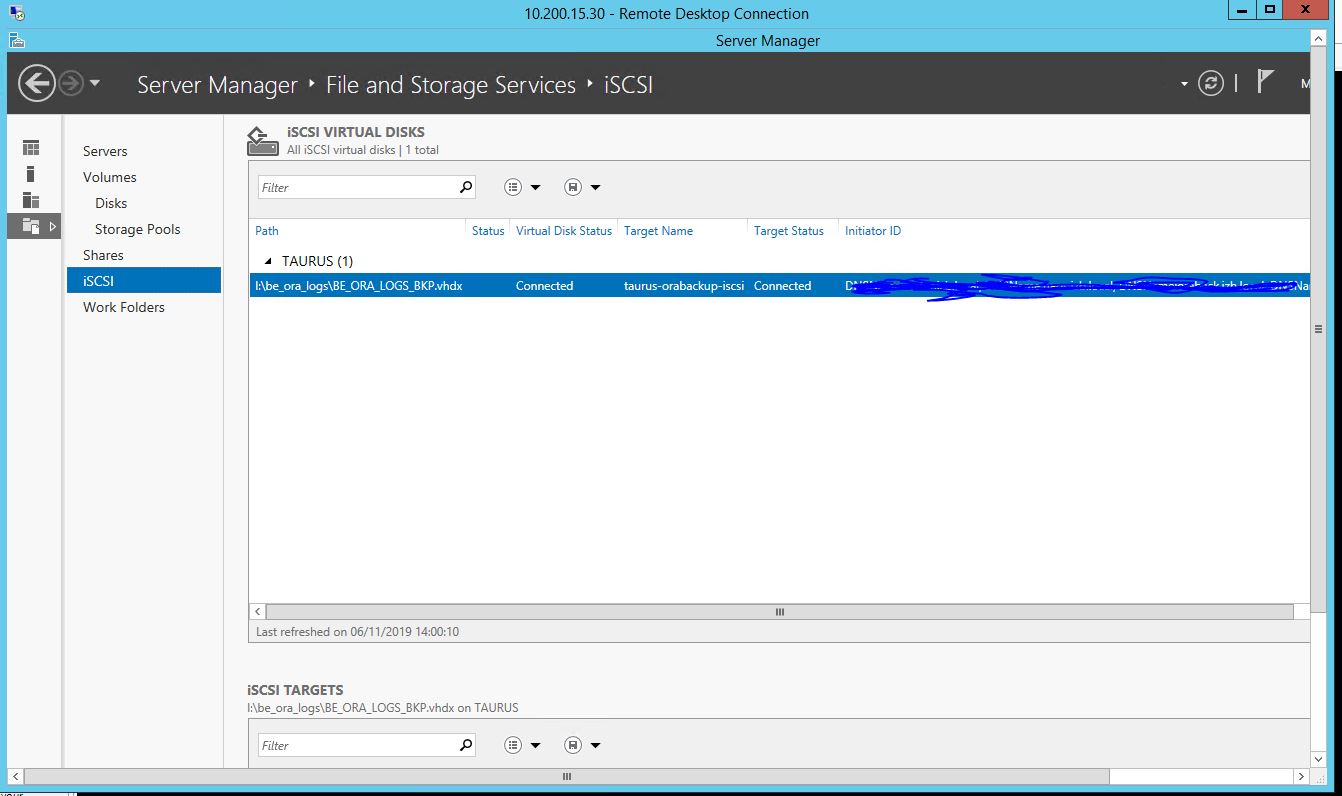Open the Volumes page
The image size is (1342, 796).
coord(110,177)
